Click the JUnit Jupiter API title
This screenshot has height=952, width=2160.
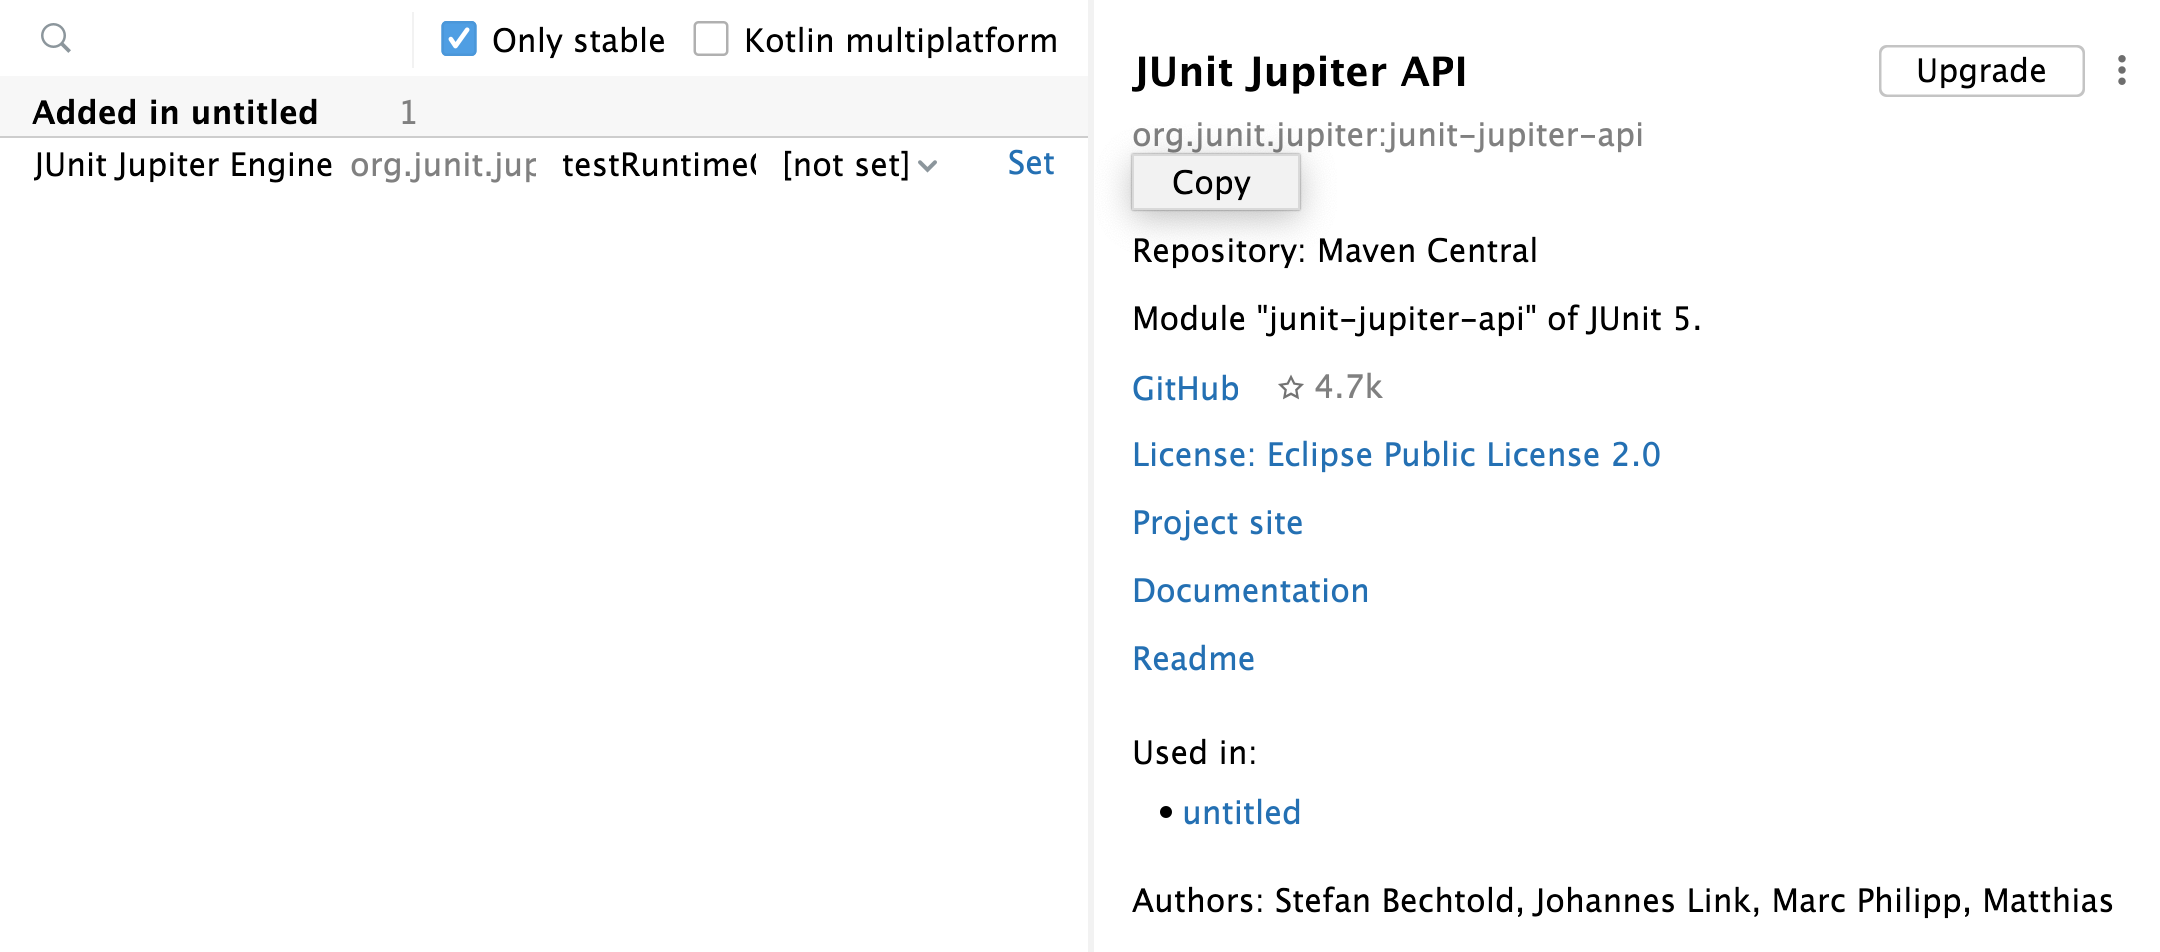[1299, 72]
